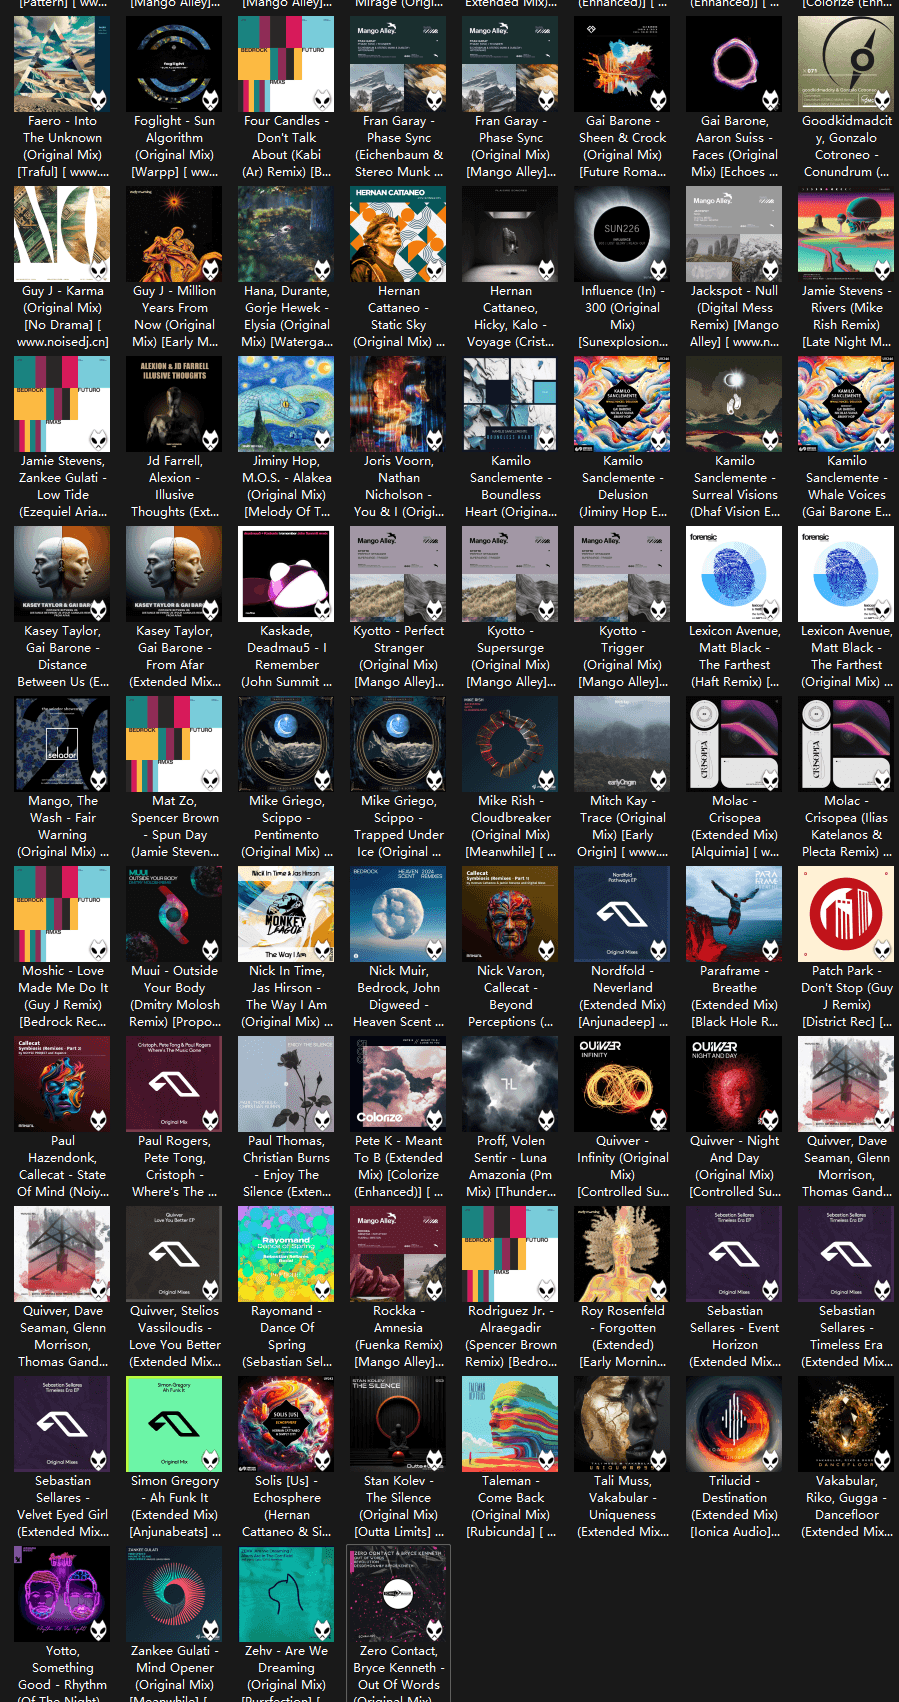Select Joris Voorn - You & I cover

[x=398, y=404]
